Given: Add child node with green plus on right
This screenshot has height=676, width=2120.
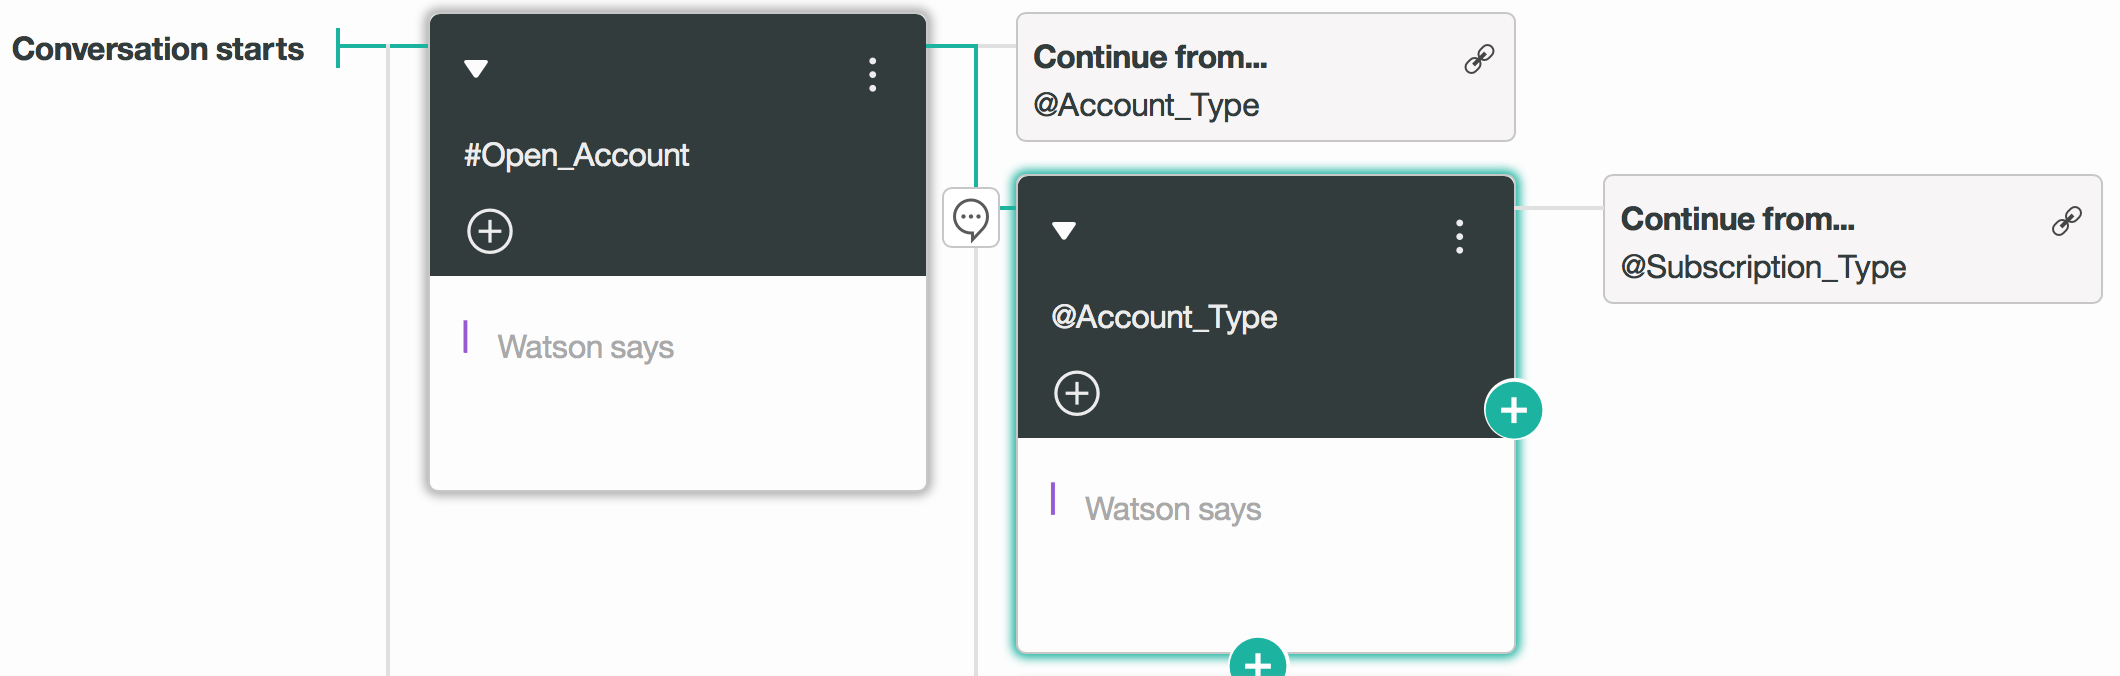Looking at the screenshot, I should 1513,410.
